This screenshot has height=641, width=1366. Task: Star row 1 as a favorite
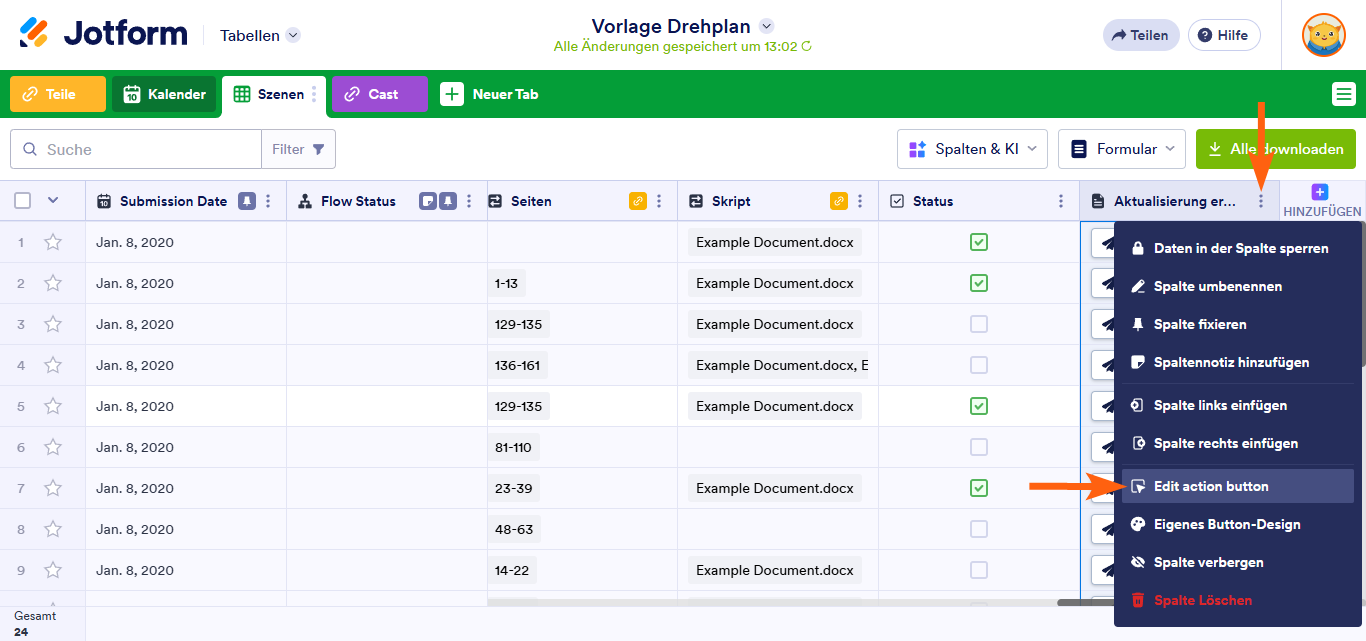(x=53, y=242)
